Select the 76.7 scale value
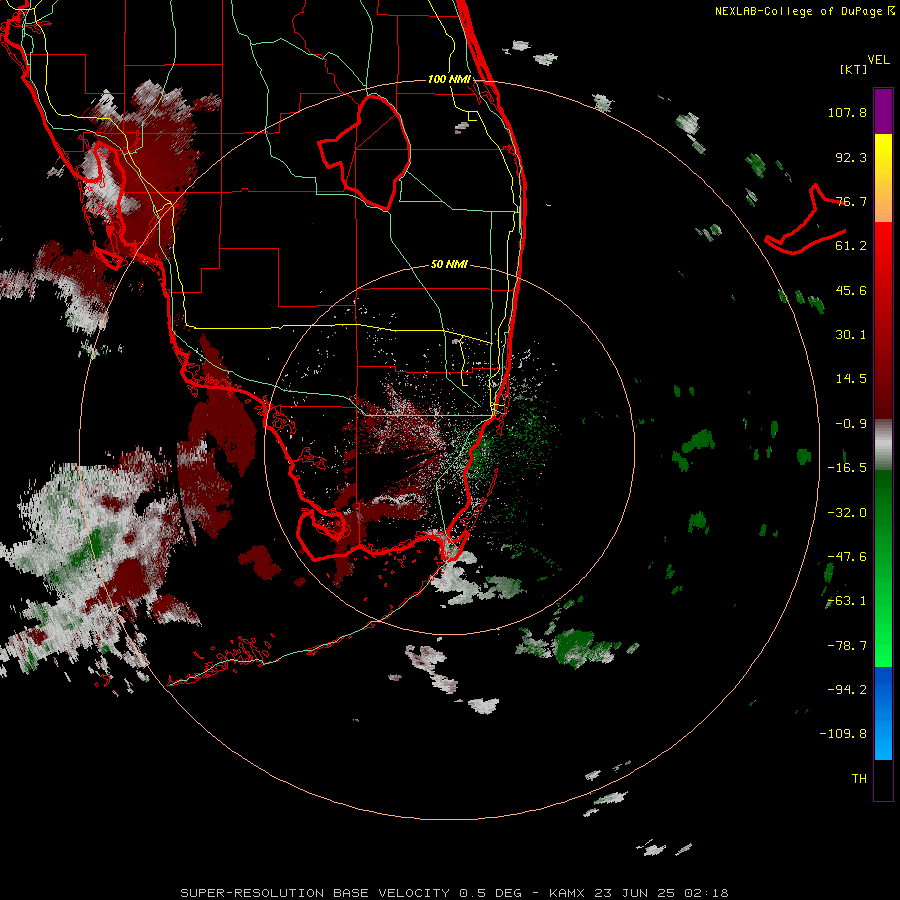This screenshot has width=900, height=900. pyautogui.click(x=851, y=201)
